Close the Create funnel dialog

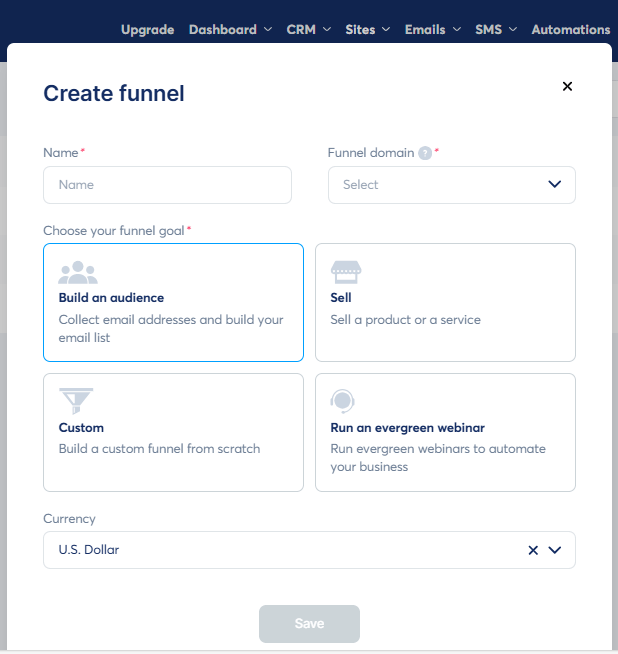[x=567, y=86]
